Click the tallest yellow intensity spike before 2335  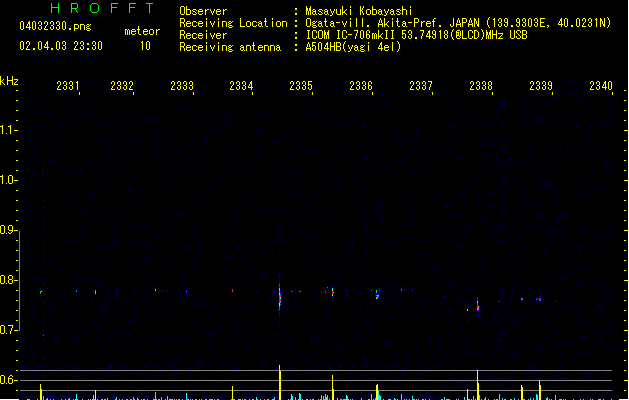point(280,382)
